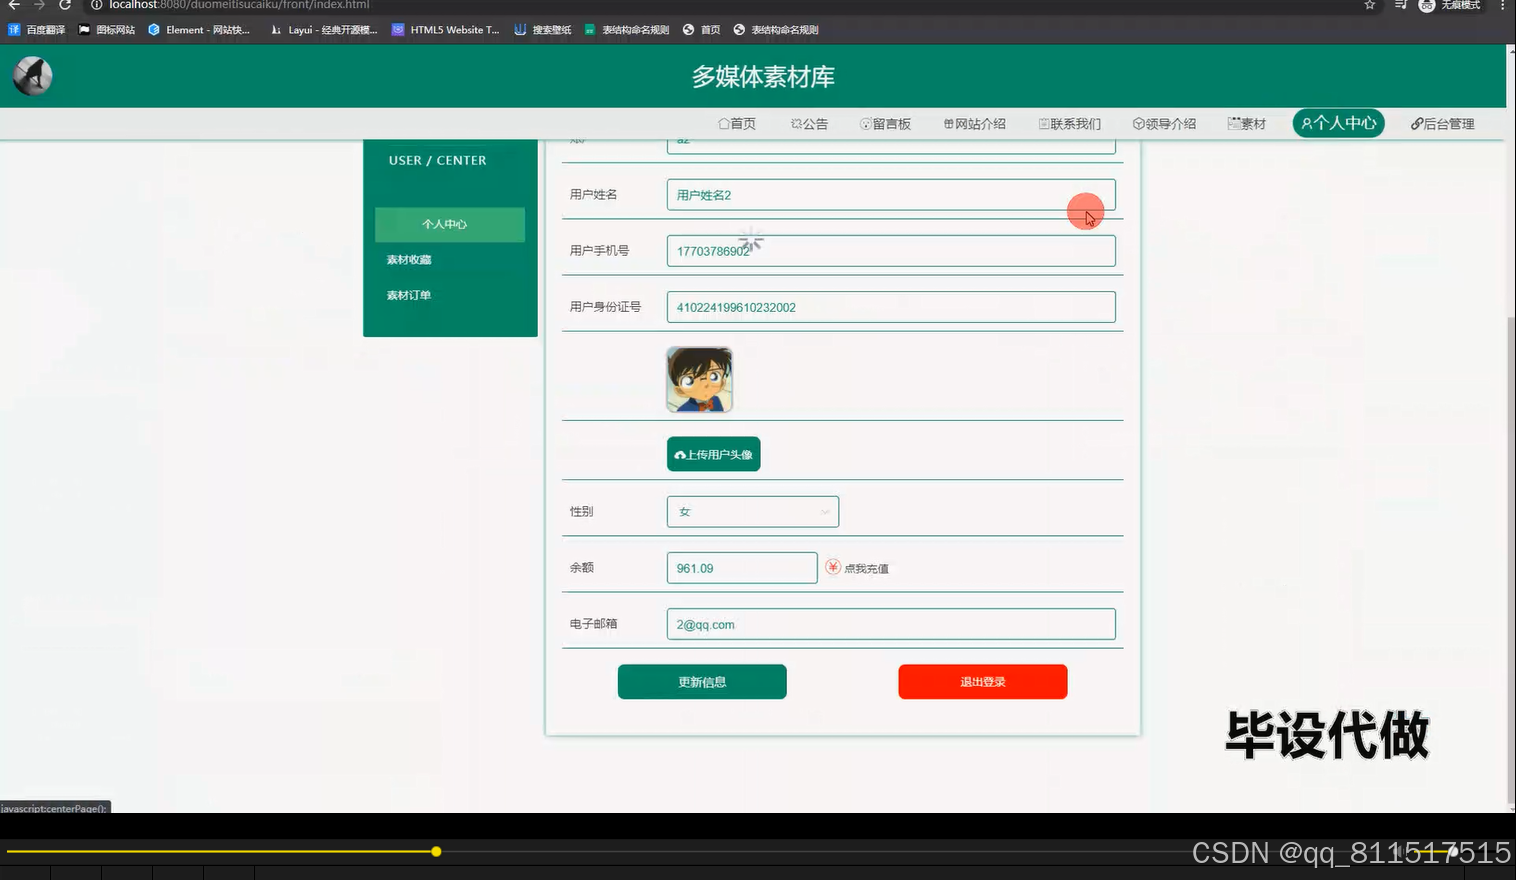Click the 电子邮箱 email input field
Viewport: 1516px width, 880px height.
[x=890, y=623]
